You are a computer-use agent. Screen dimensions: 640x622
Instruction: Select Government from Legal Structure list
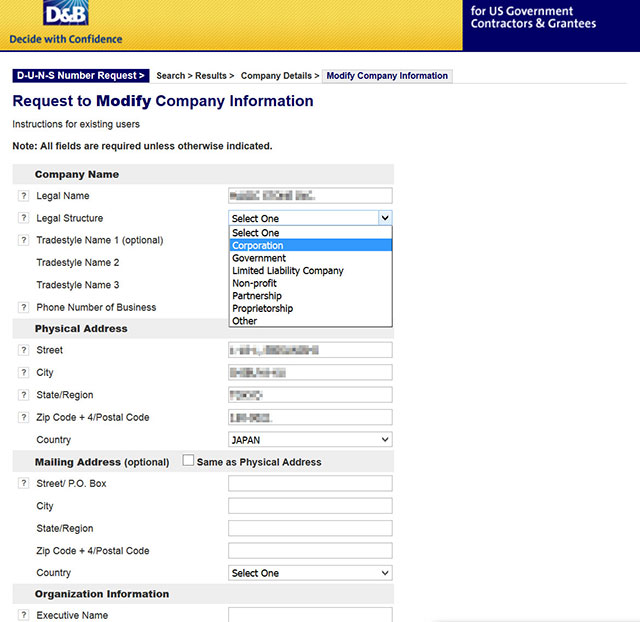click(x=310, y=258)
